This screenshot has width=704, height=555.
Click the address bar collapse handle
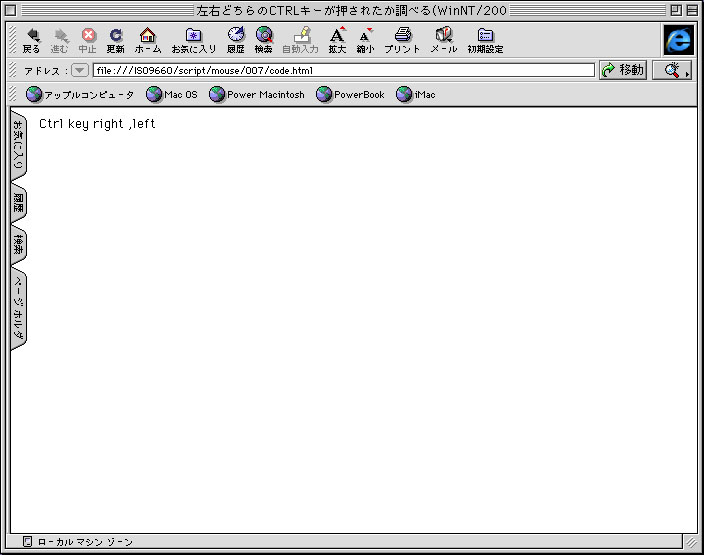13,70
